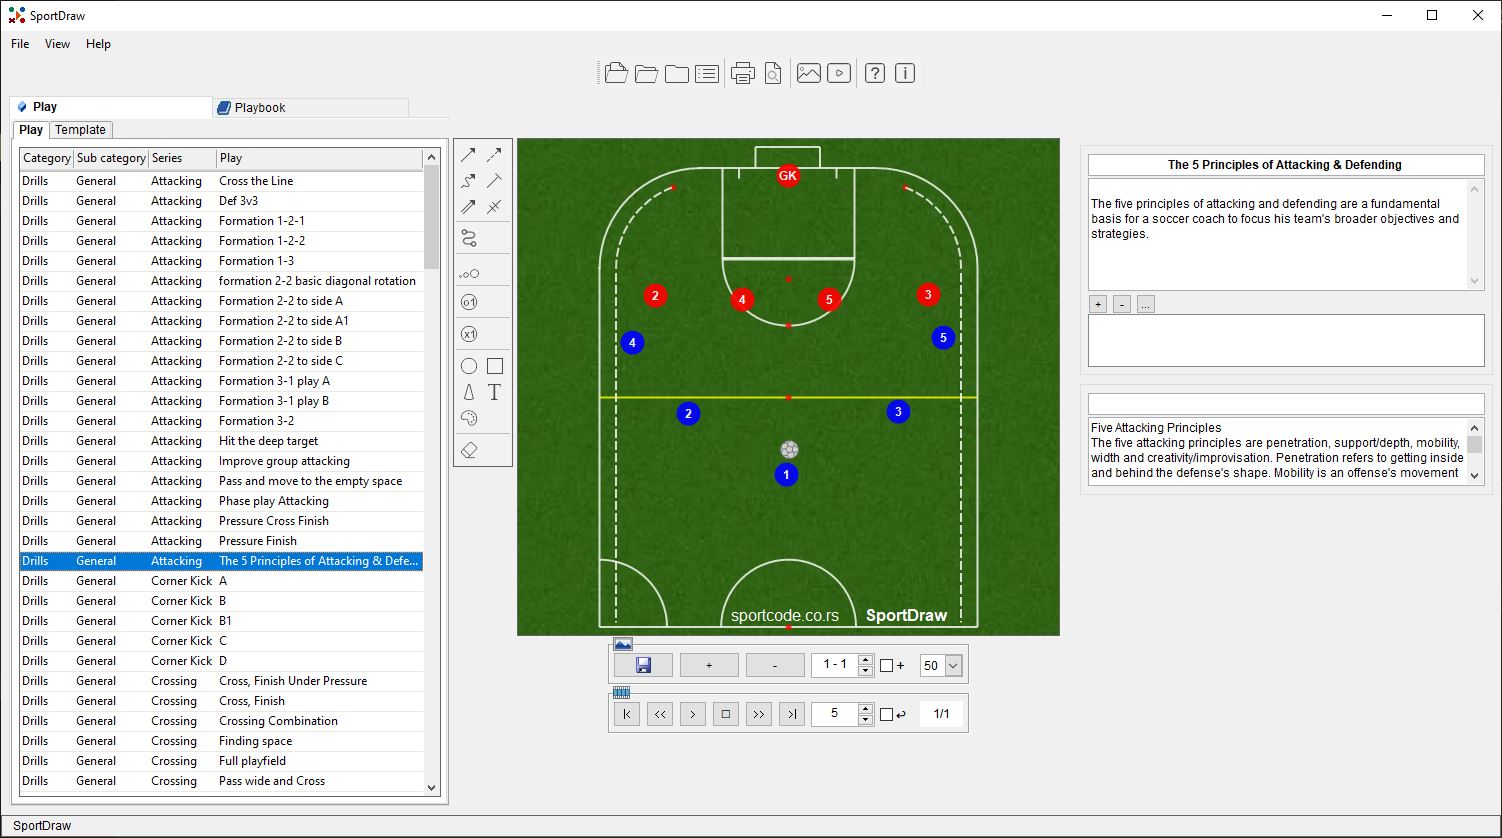This screenshot has width=1502, height=838.
Task: Click the question mark help icon
Action: coord(875,73)
